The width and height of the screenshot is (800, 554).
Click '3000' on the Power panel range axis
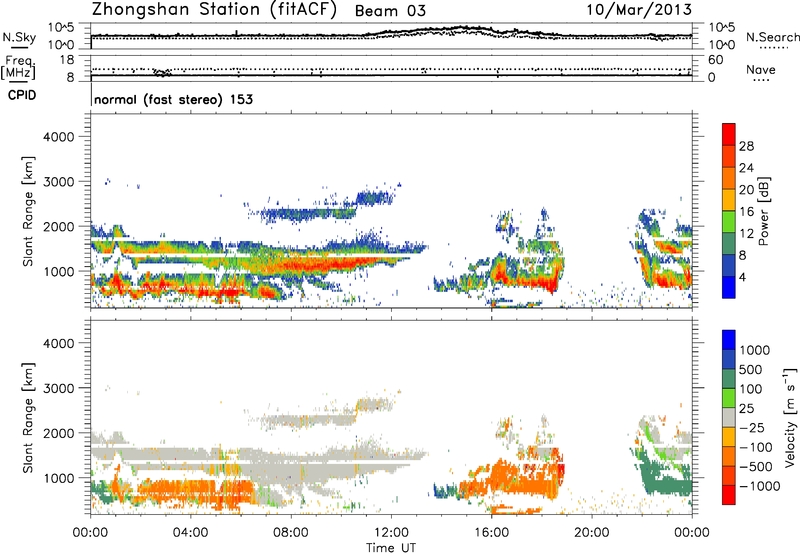(x=59, y=182)
